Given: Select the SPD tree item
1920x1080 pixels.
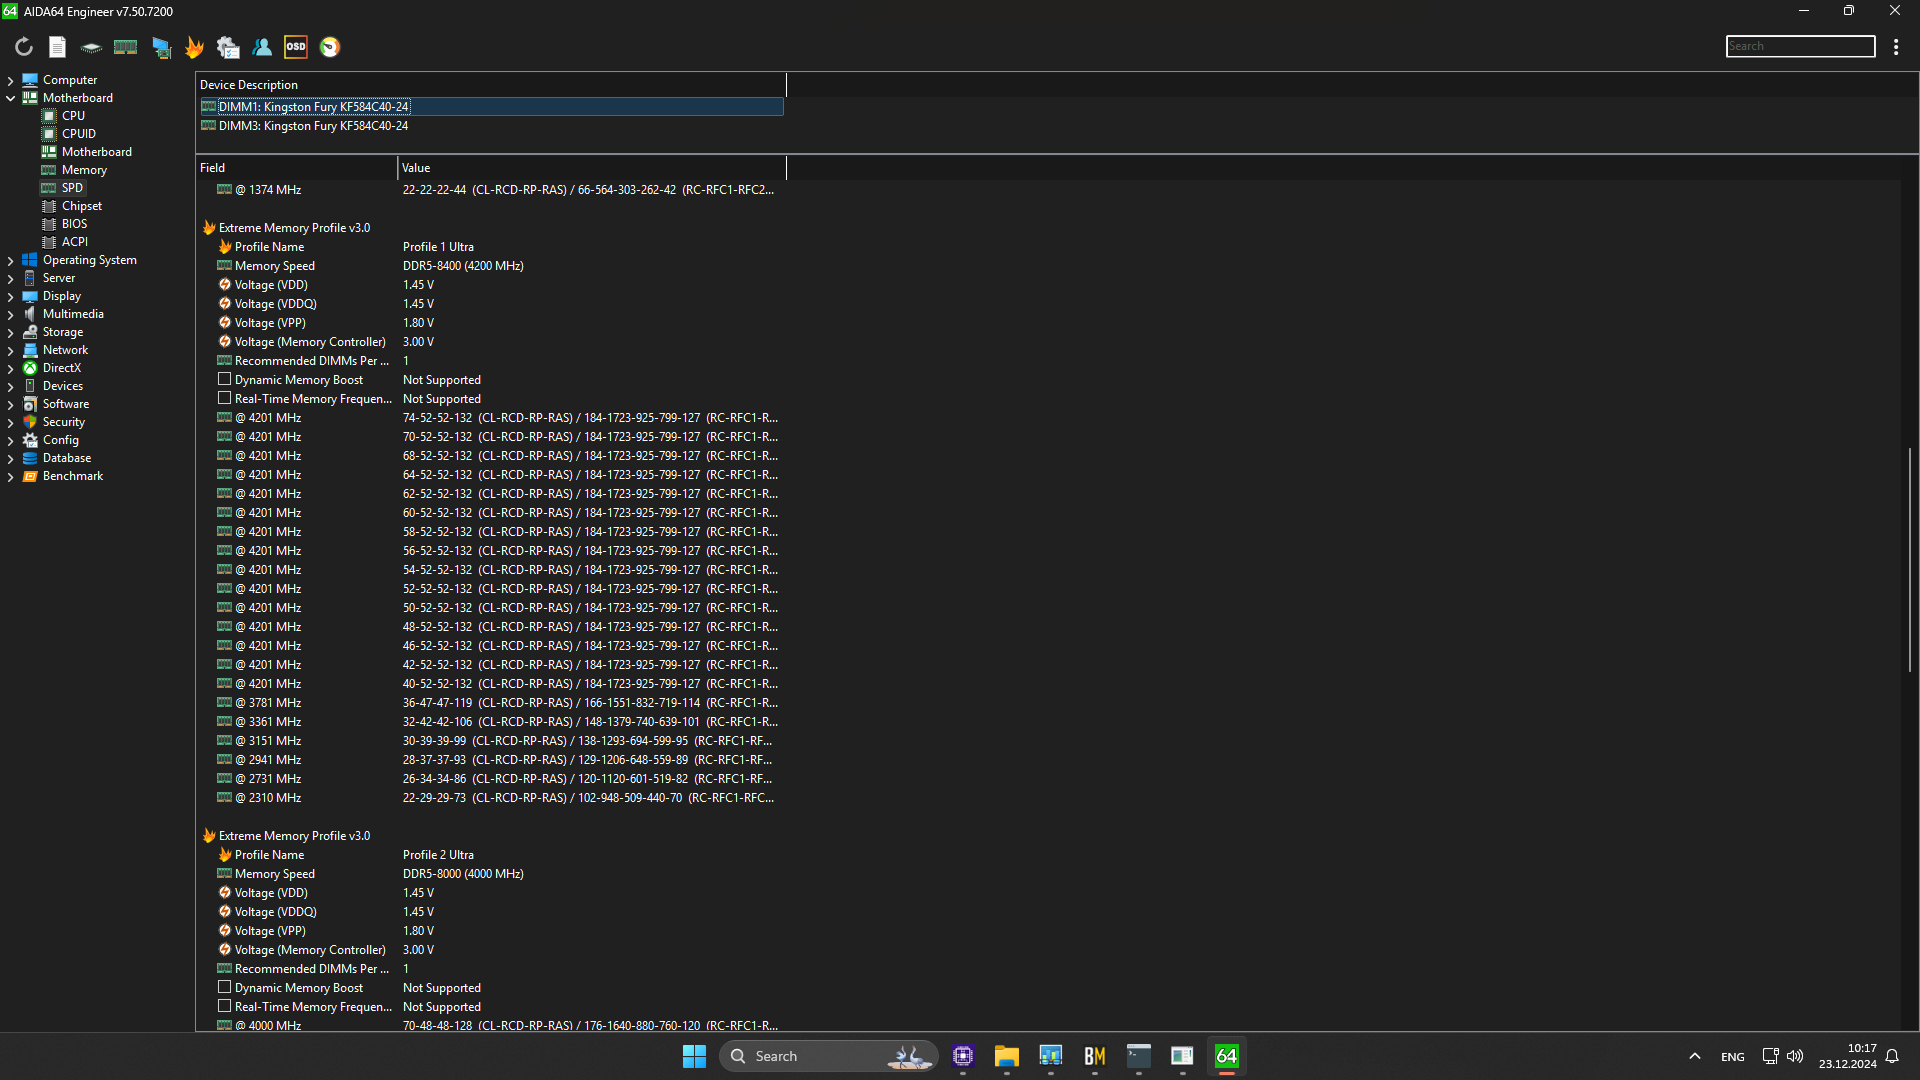Looking at the screenshot, I should [72, 188].
